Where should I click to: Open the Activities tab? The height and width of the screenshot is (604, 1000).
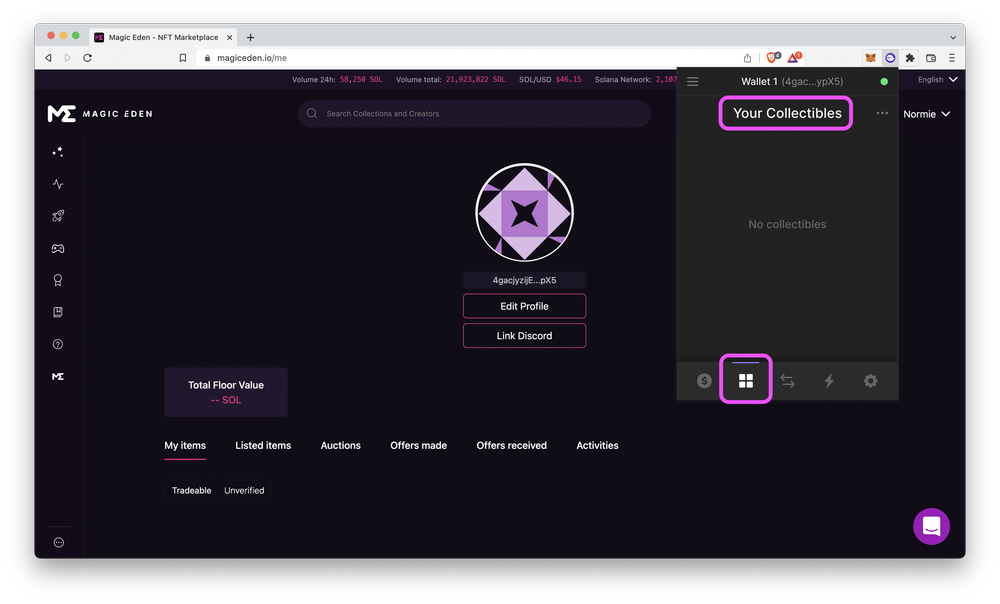598,445
